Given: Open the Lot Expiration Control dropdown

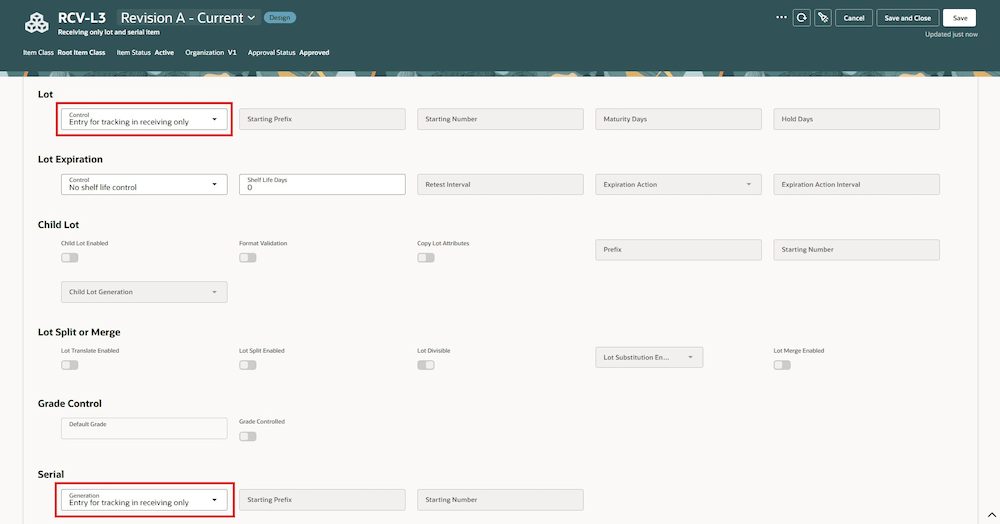Looking at the screenshot, I should [x=144, y=184].
